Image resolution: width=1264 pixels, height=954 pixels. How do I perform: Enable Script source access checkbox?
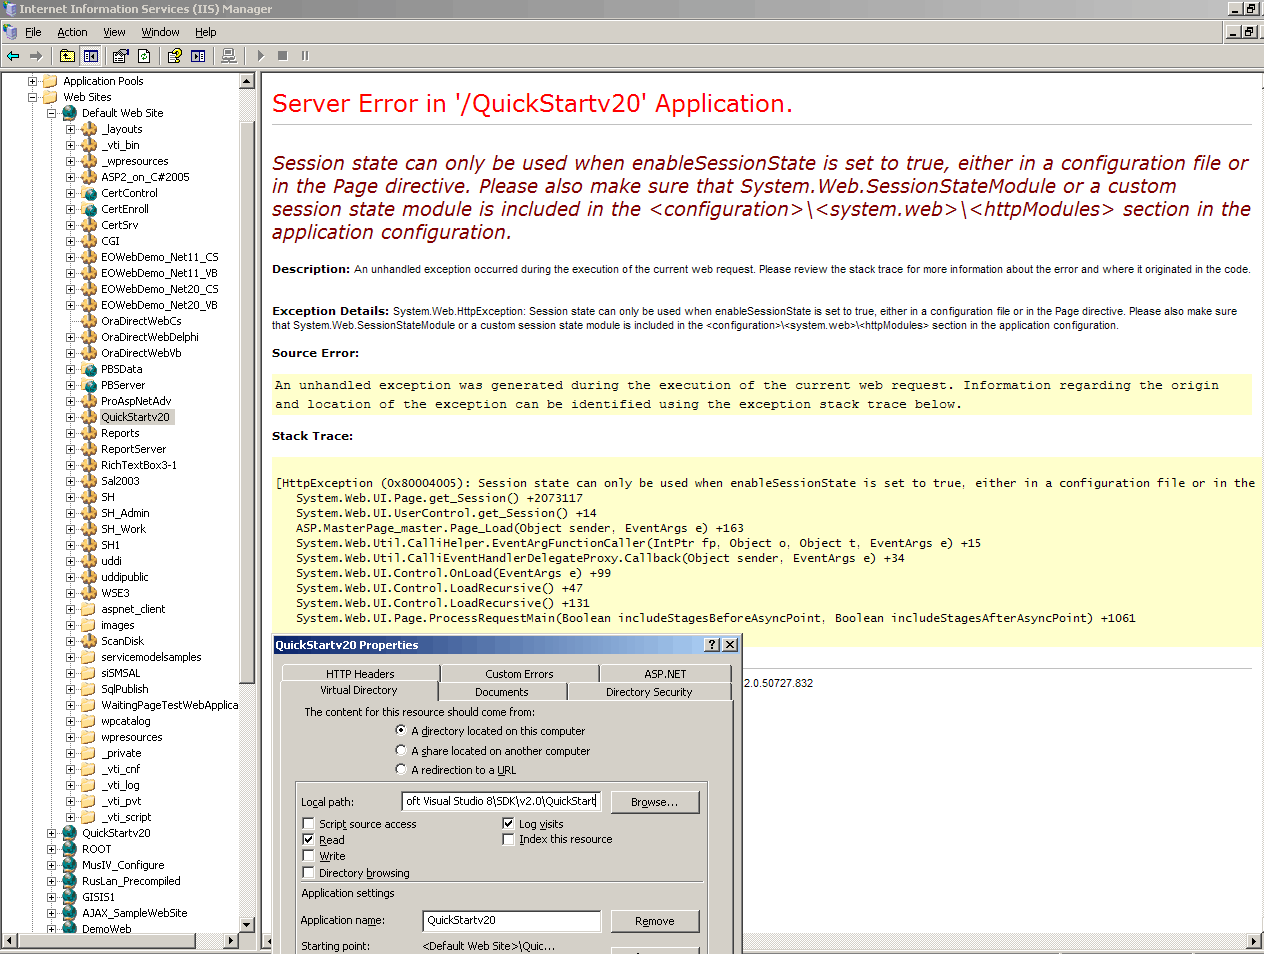coord(308,823)
